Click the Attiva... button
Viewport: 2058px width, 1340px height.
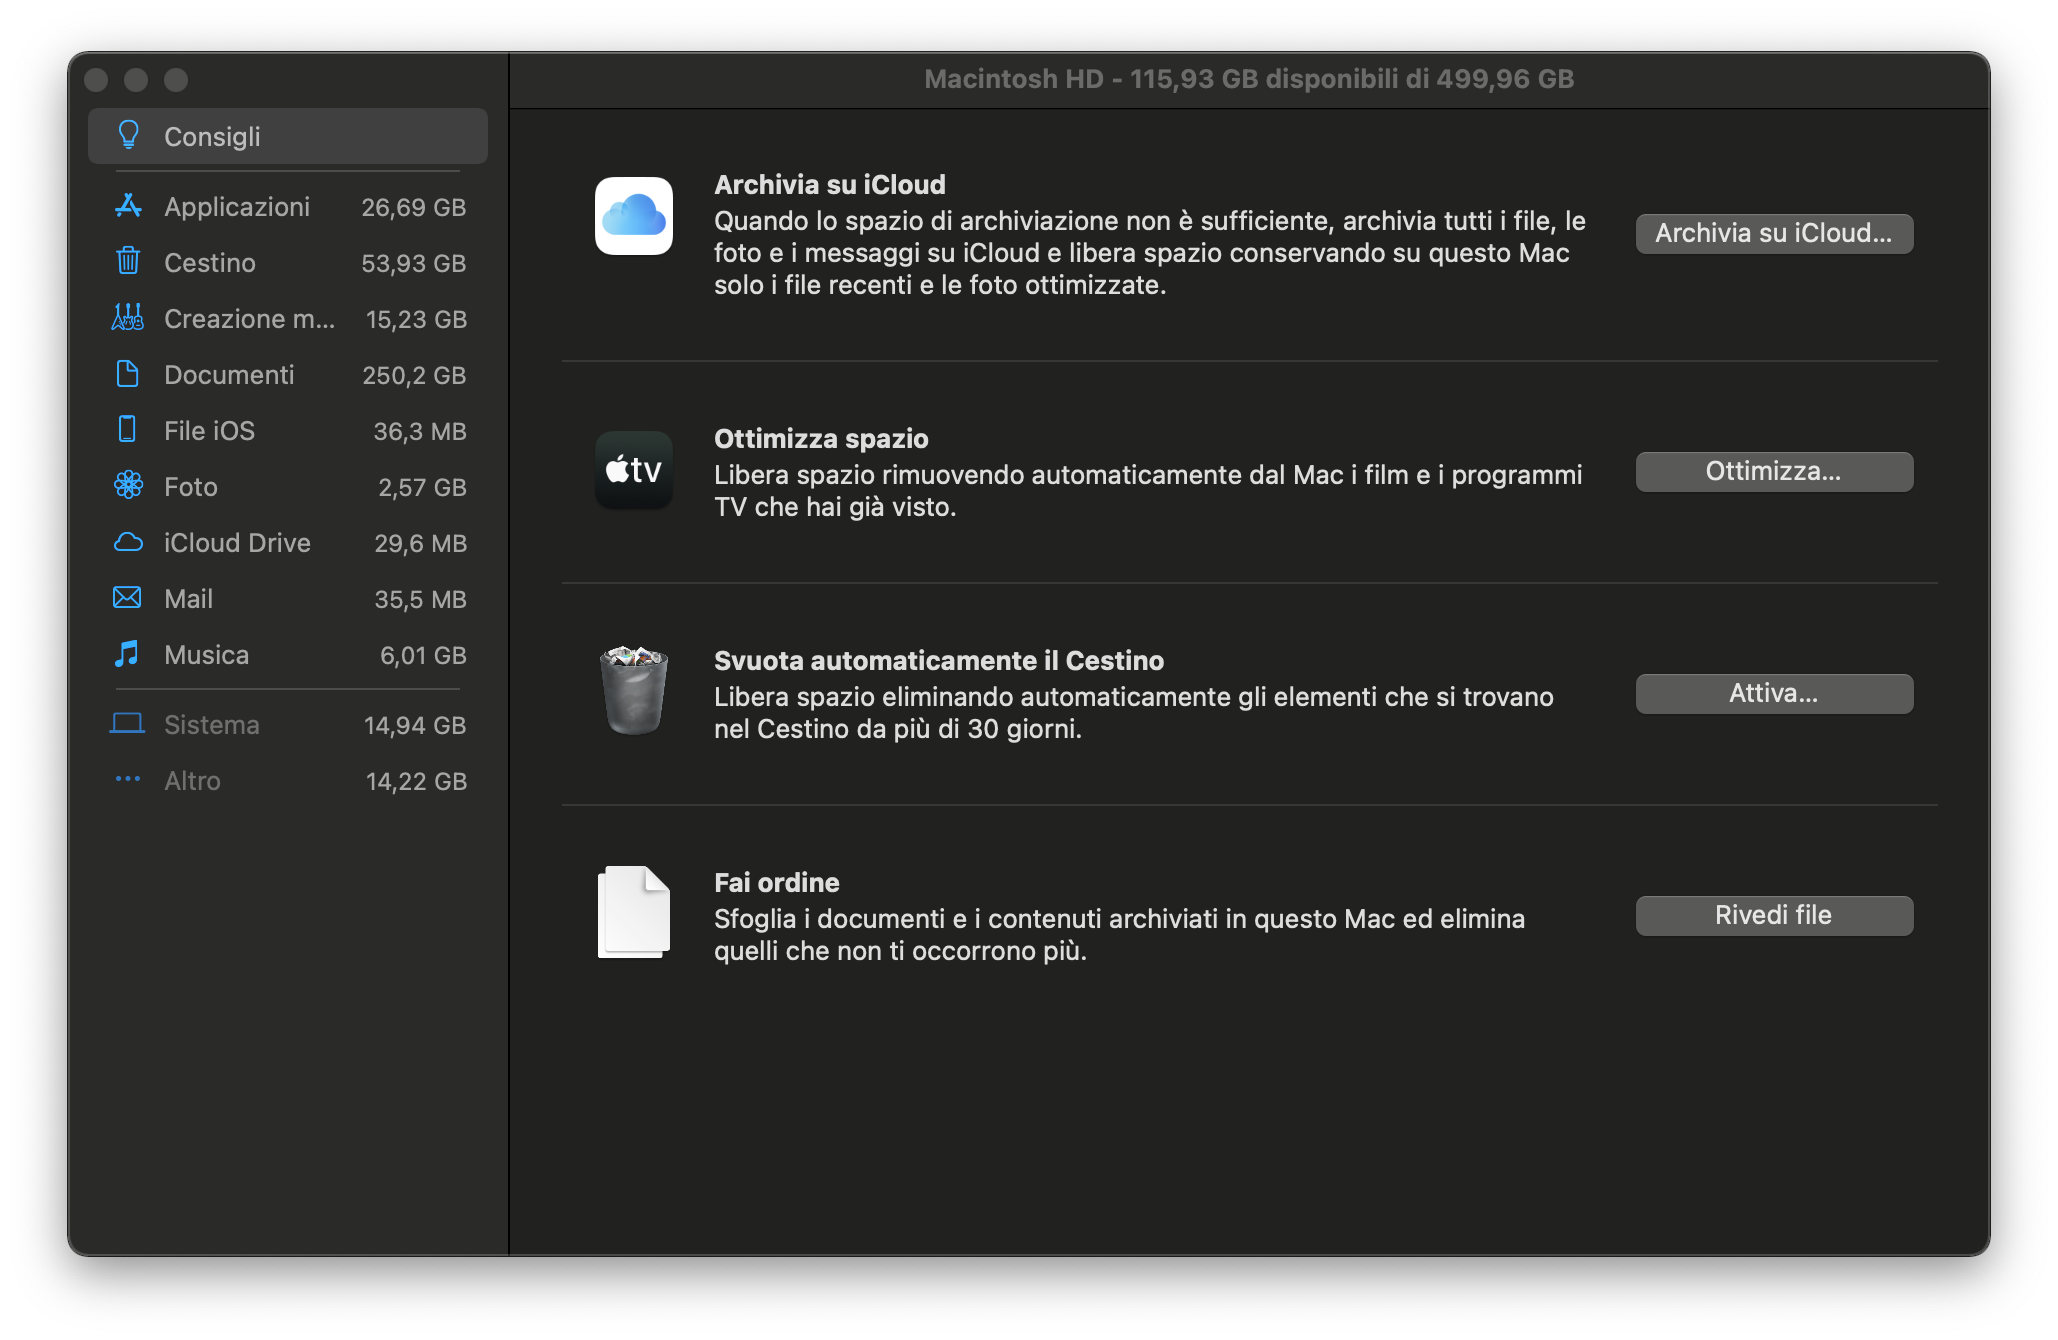coord(1774,693)
